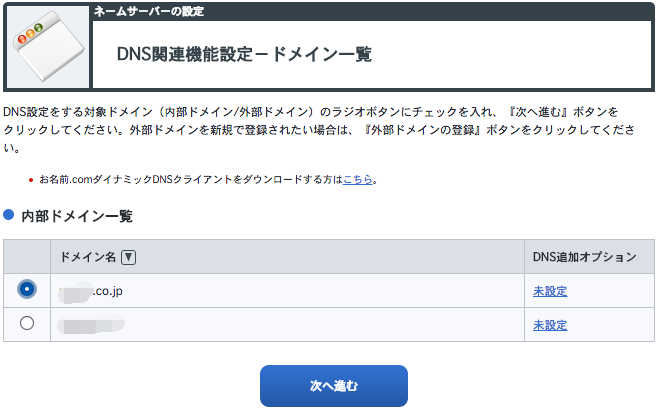This screenshot has width=663, height=413.
Task: Click the blurred domain name in second row
Action: point(91,325)
